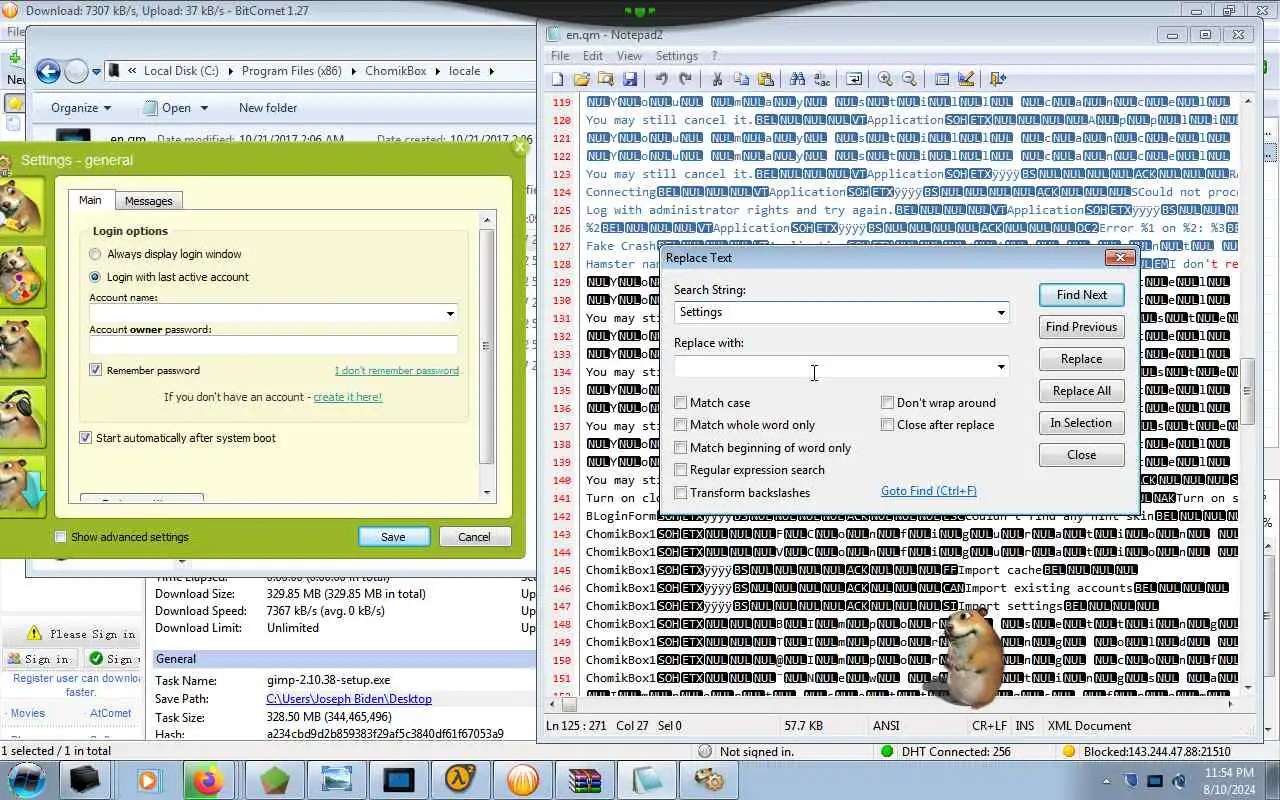1280x800 pixels.
Task: Open the Windows Start menu
Action: coord(27,779)
